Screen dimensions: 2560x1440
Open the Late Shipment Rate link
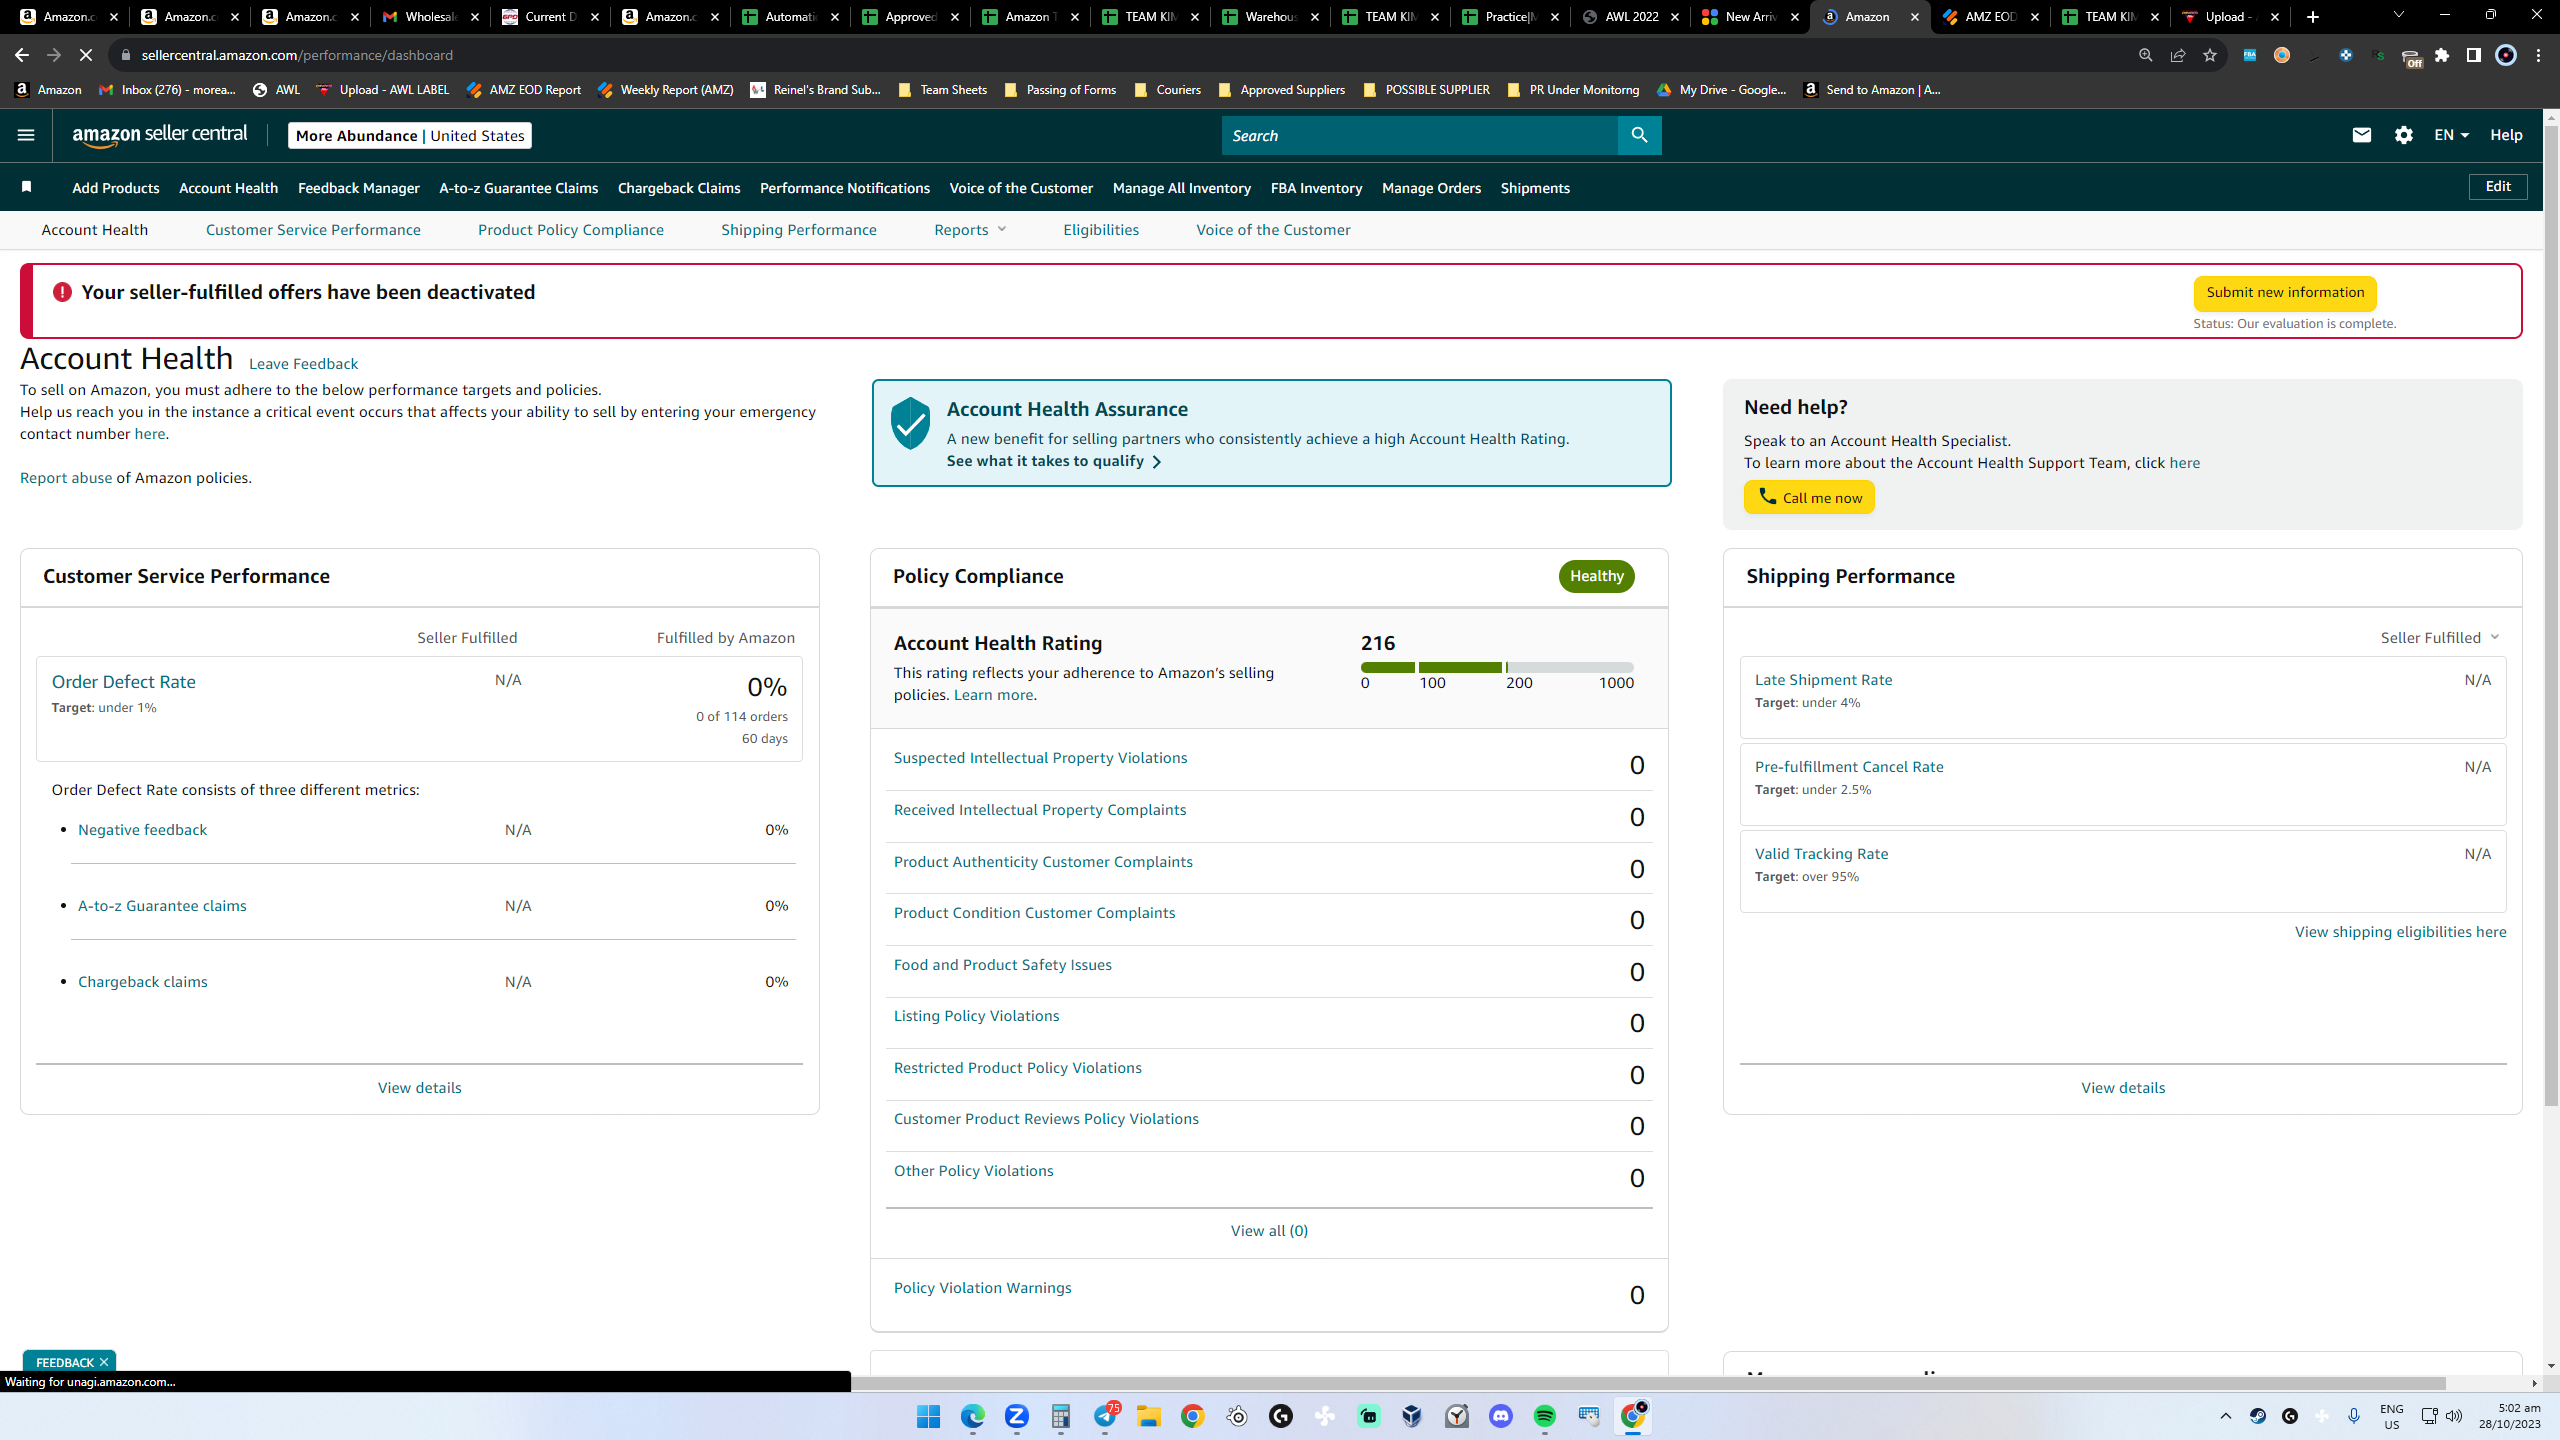[x=1824, y=680]
